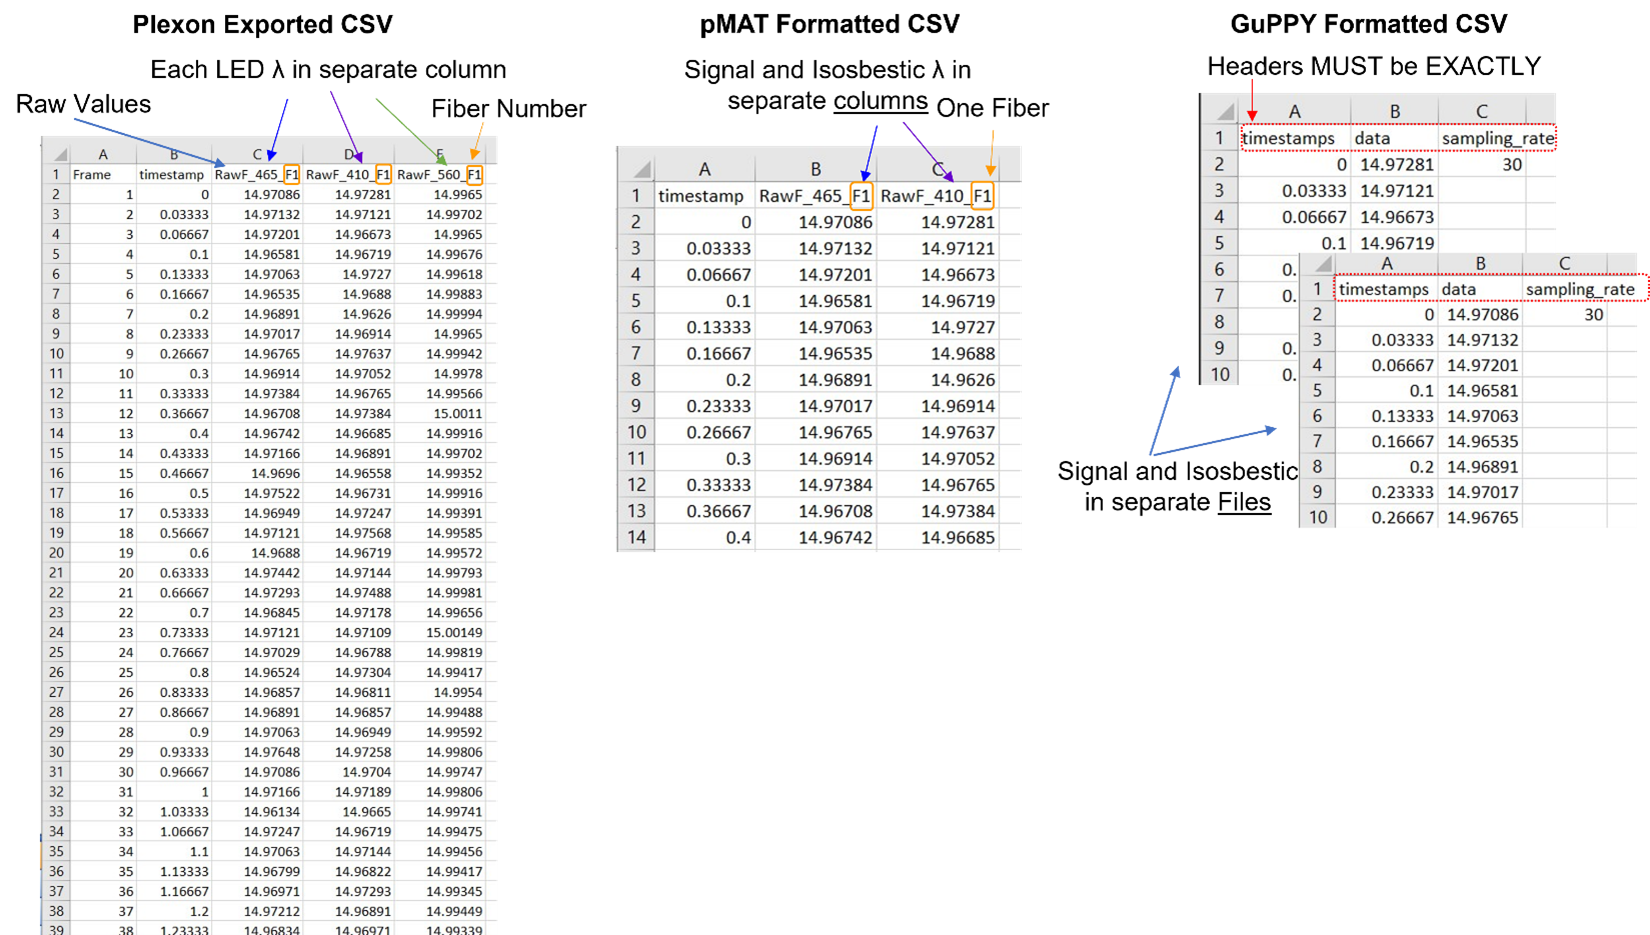Select column A header in lower GuPPY sheet
The width and height of the screenshot is (1650, 935).
pyautogui.click(x=1386, y=264)
